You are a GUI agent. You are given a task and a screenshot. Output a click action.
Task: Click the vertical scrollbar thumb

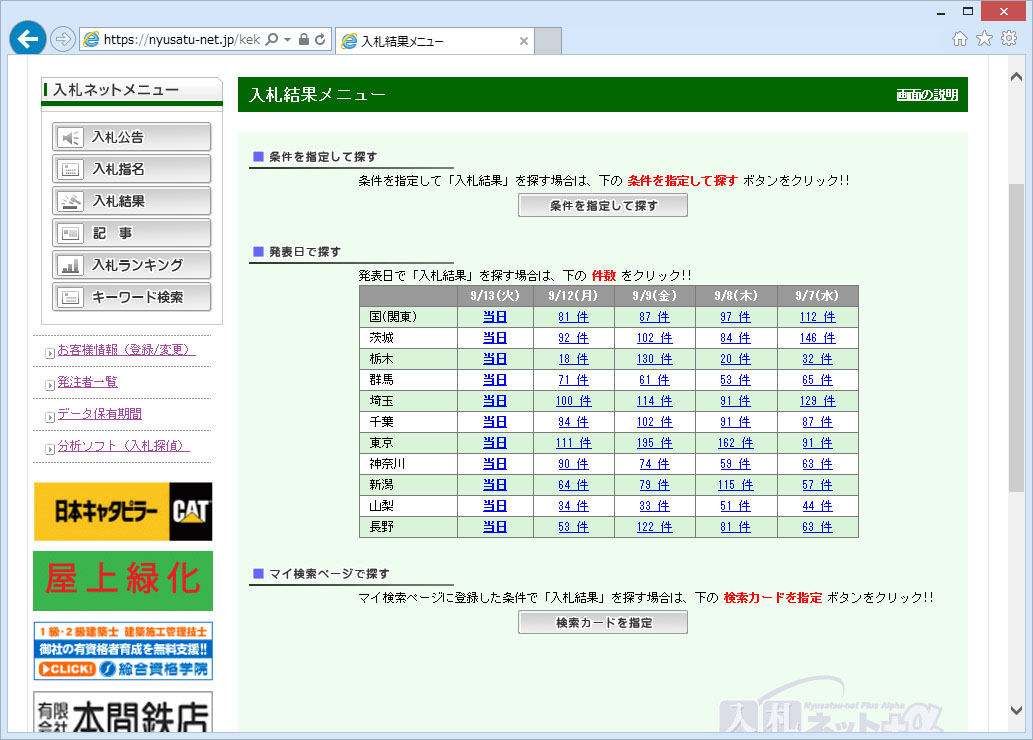pos(1017,337)
